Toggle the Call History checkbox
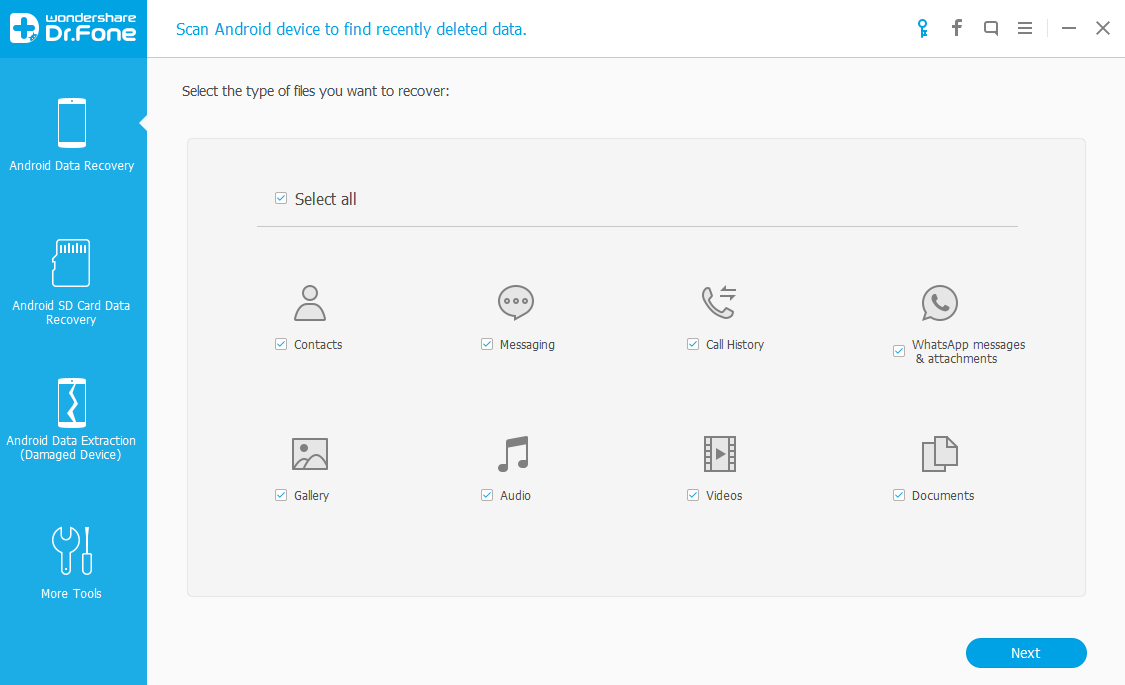 click(693, 344)
